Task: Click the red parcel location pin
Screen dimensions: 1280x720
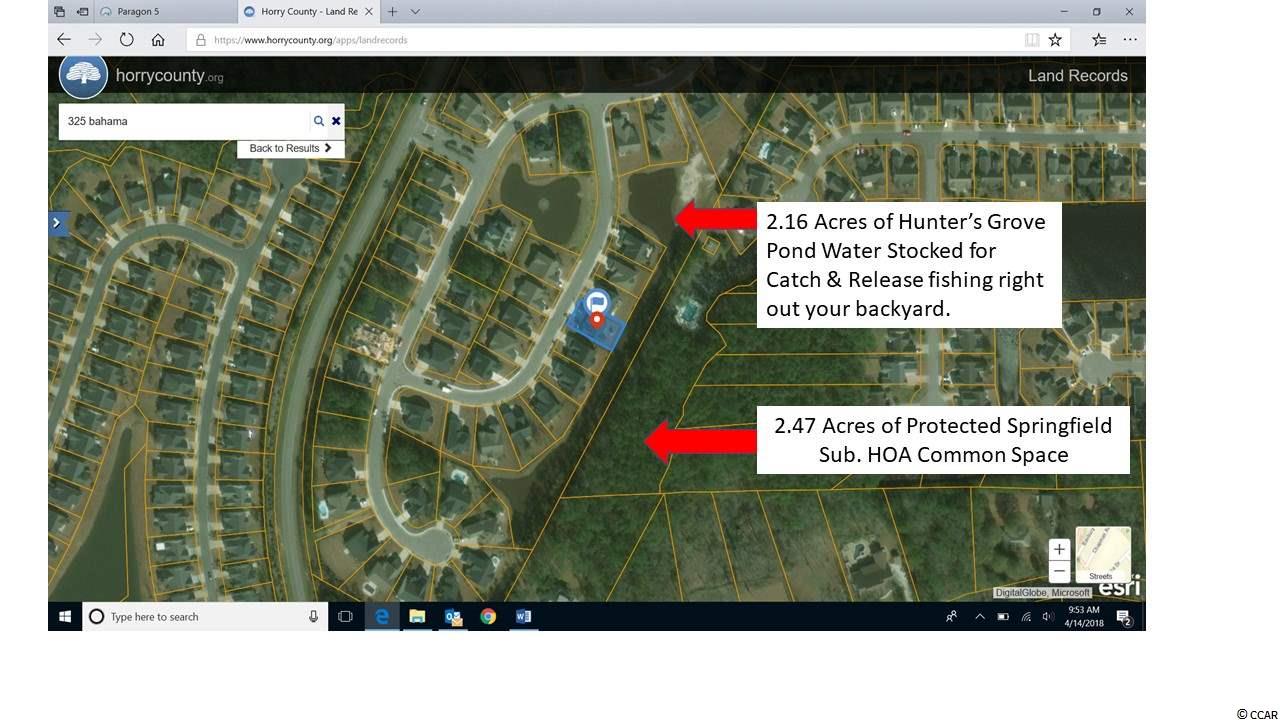Action: (597, 320)
